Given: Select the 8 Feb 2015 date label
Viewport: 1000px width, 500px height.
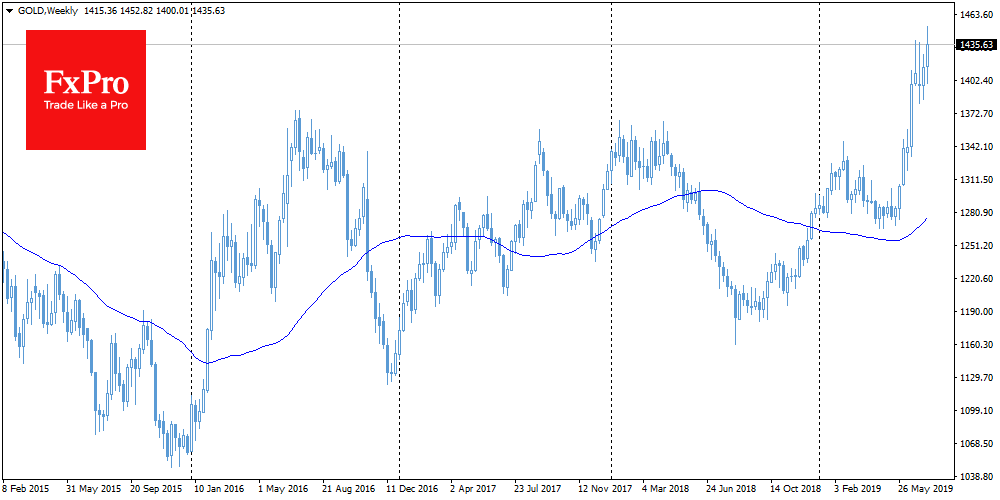Looking at the screenshot, I should [25, 490].
